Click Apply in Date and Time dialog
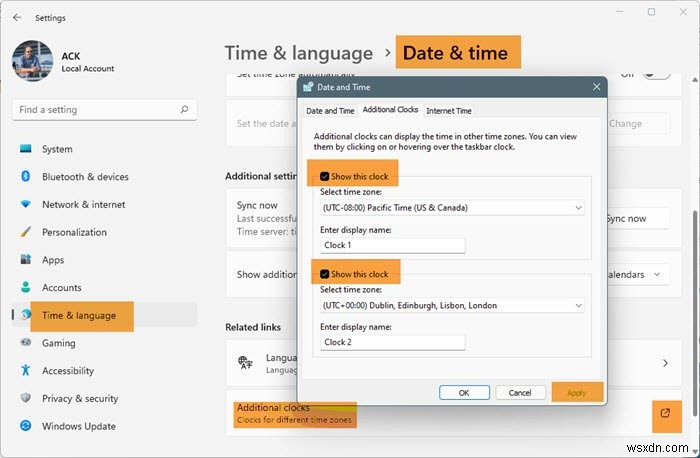This screenshot has width=700, height=458. tap(576, 393)
